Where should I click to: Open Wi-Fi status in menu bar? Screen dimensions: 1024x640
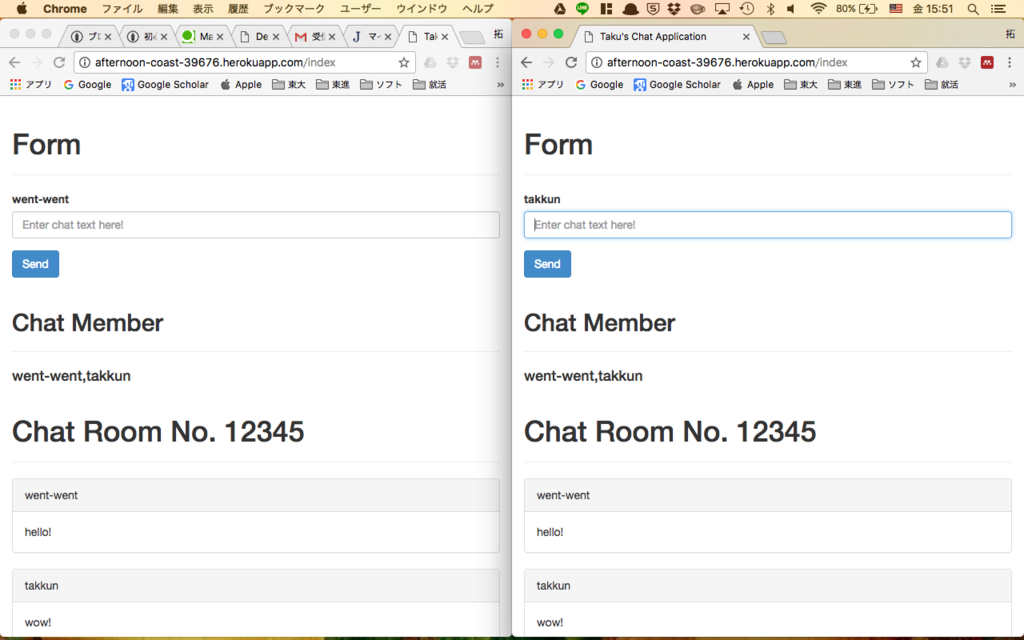pos(818,8)
